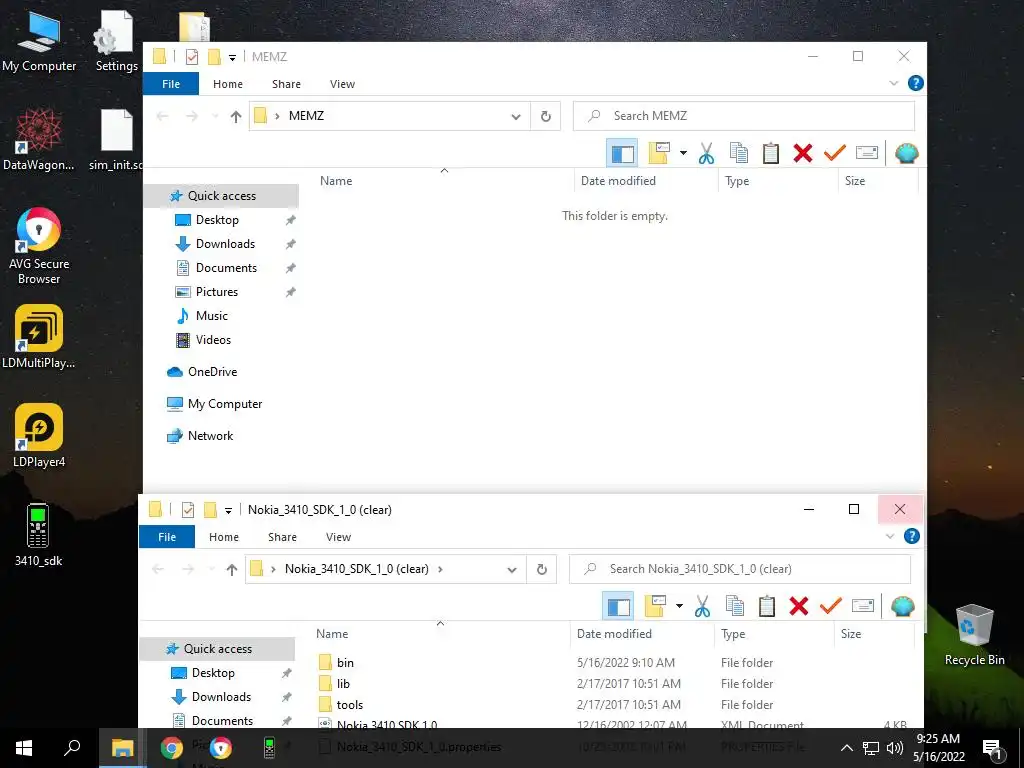Image resolution: width=1024 pixels, height=768 pixels.
Task: Open 3410_sdk desktop shortcut
Action: pos(39,534)
